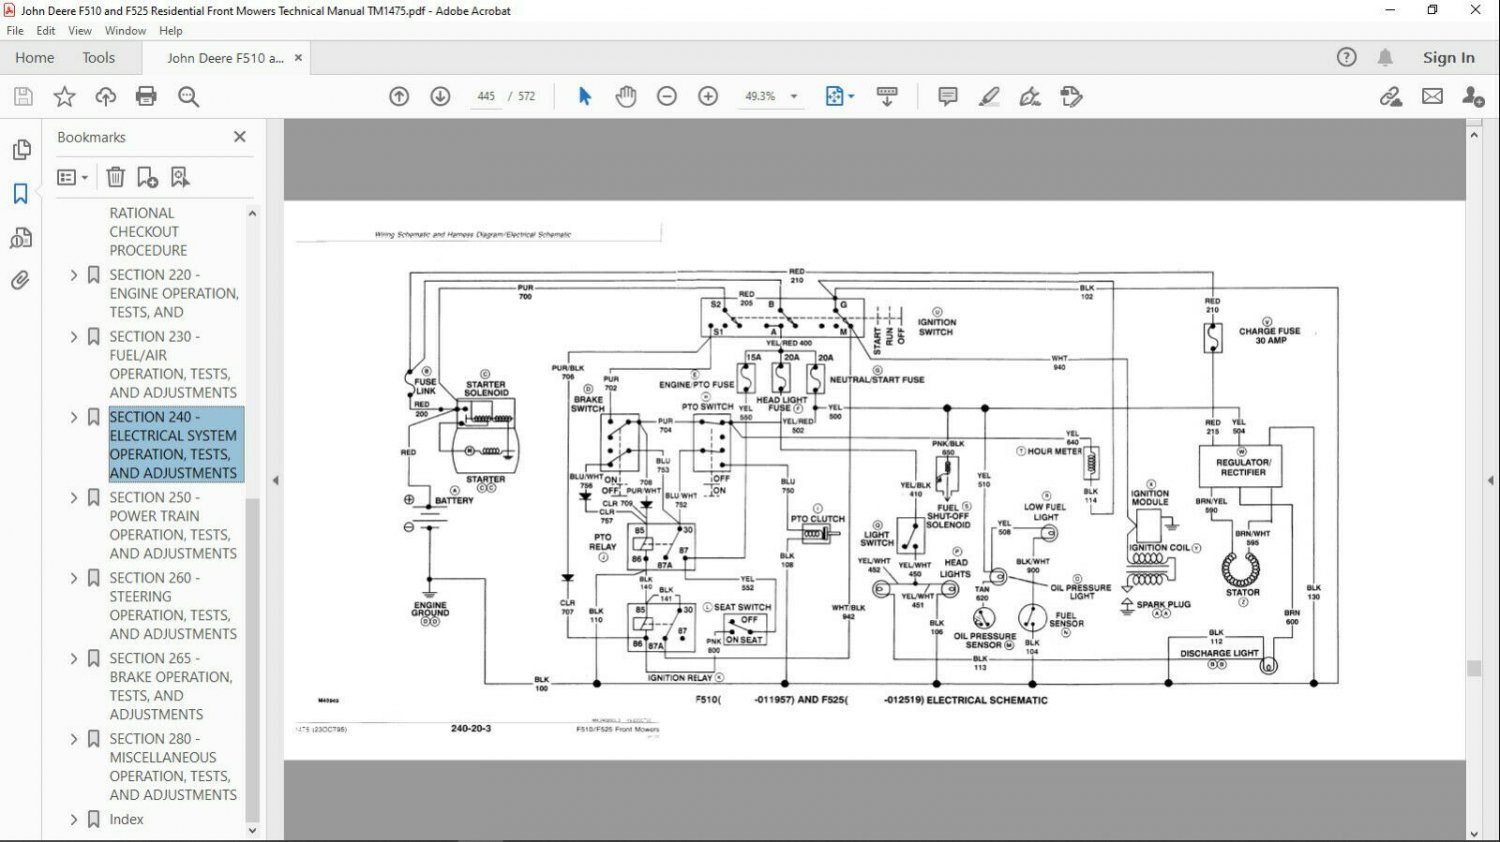Activate the hand pan tool
Screen dimensions: 1500x842
626,96
